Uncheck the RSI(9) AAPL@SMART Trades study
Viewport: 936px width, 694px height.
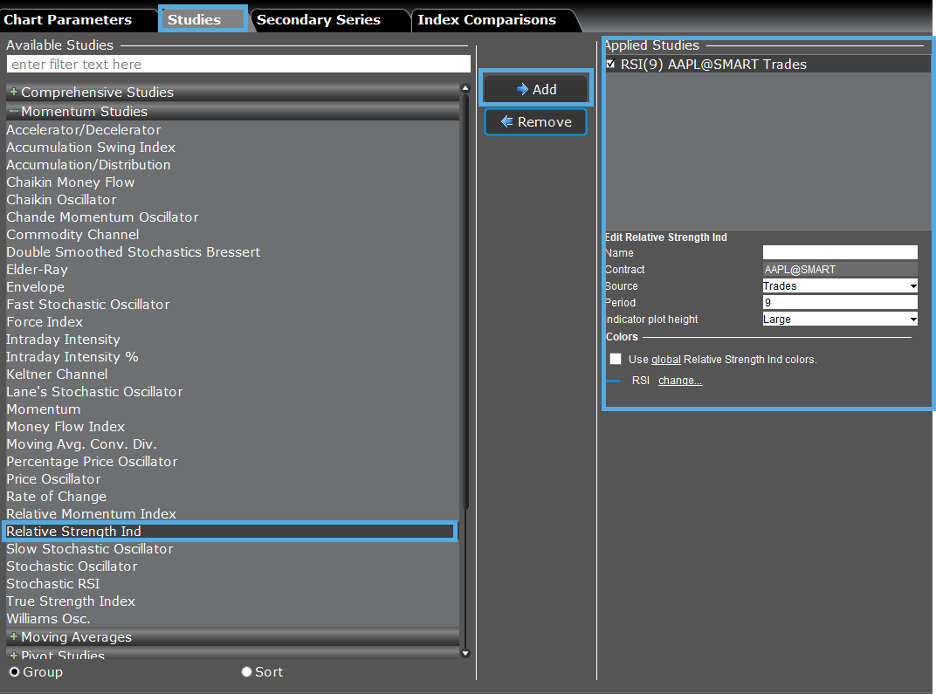click(x=611, y=64)
